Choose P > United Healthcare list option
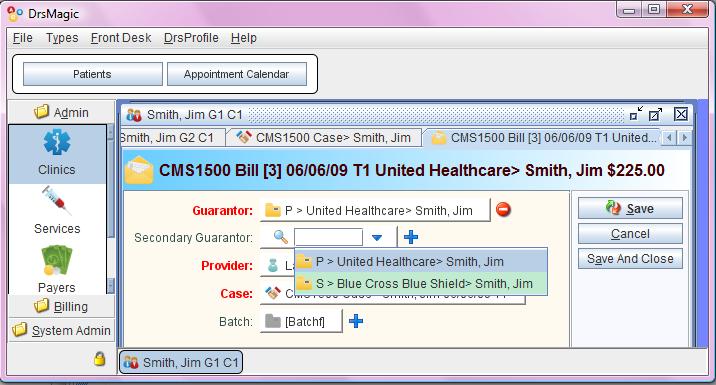 click(421, 262)
